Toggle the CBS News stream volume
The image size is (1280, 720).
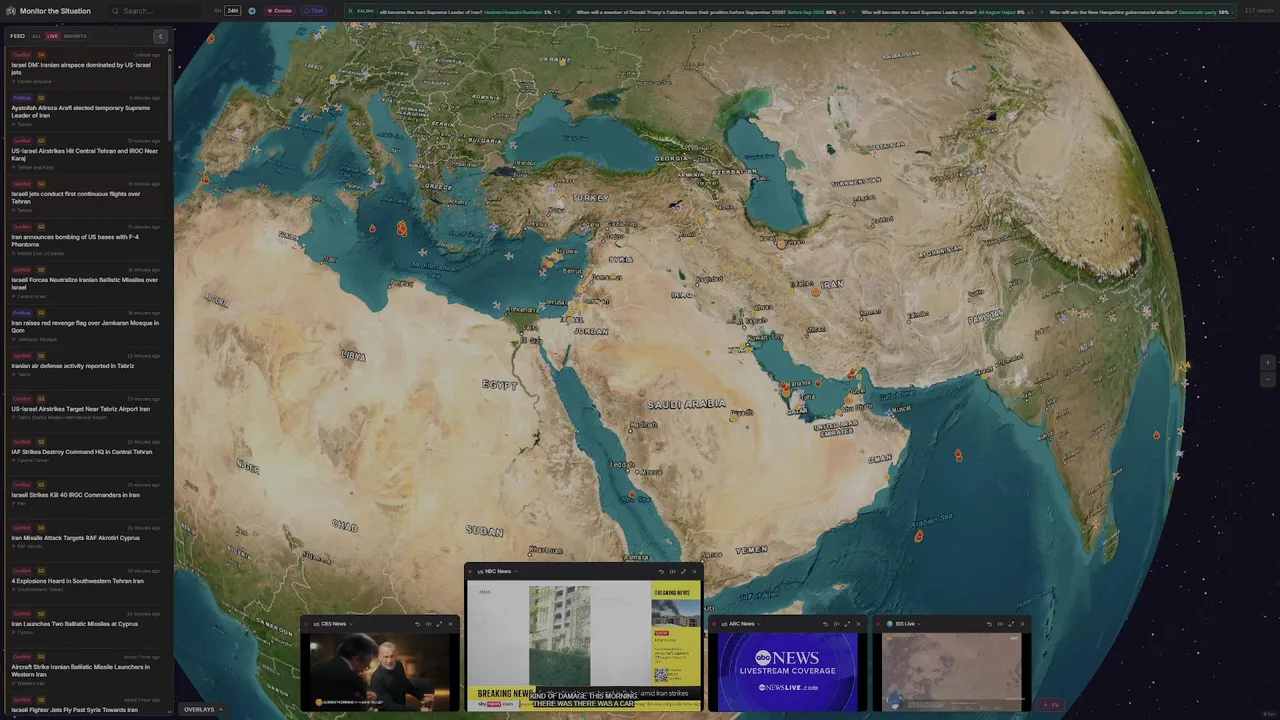click(x=428, y=624)
